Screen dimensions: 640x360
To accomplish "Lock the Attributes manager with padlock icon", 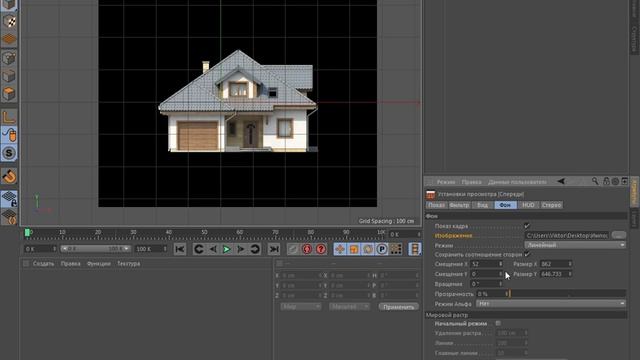I will click(x=606, y=181).
